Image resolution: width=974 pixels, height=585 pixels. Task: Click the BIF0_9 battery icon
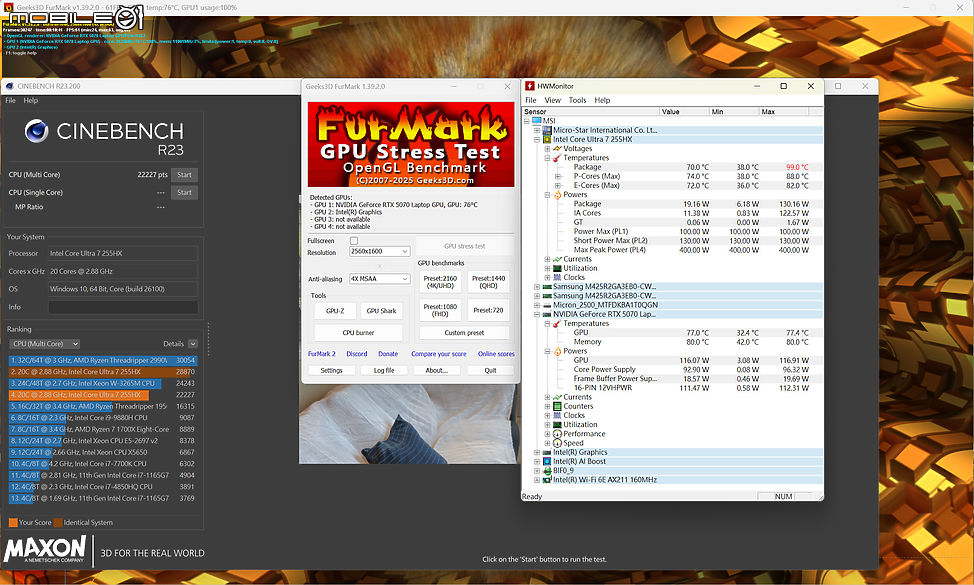tap(547, 471)
